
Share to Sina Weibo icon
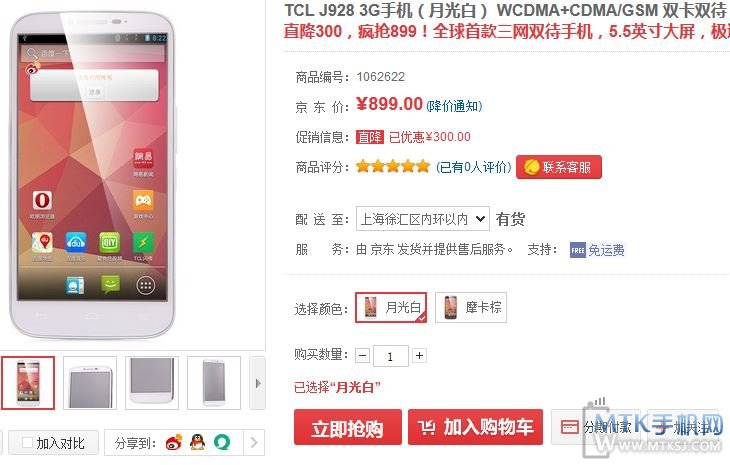pos(174,442)
